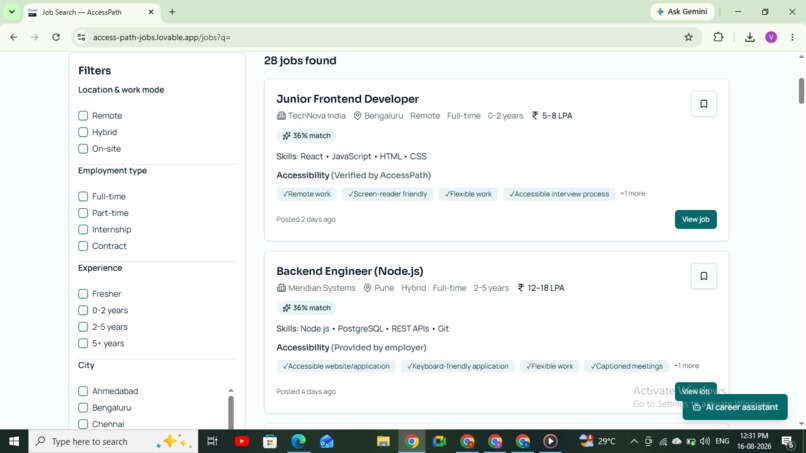The image size is (806, 453).
Task: Check the On-site filter
Action: click(83, 149)
